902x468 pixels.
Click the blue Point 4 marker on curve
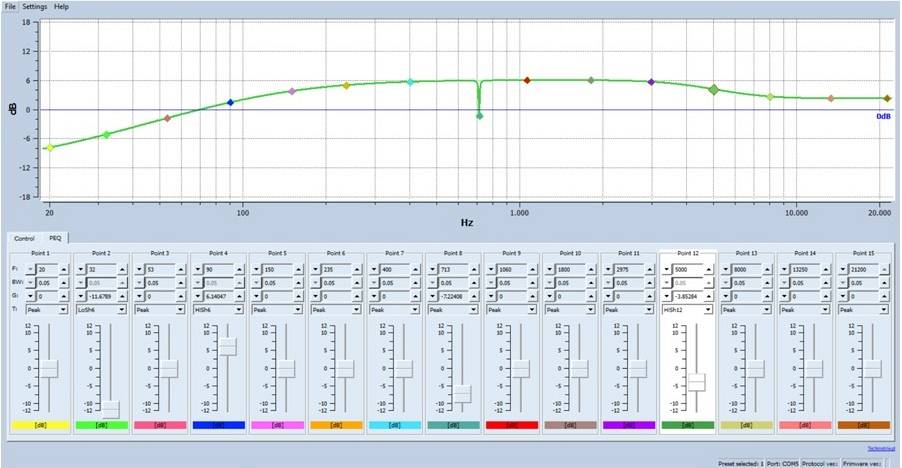pos(230,102)
